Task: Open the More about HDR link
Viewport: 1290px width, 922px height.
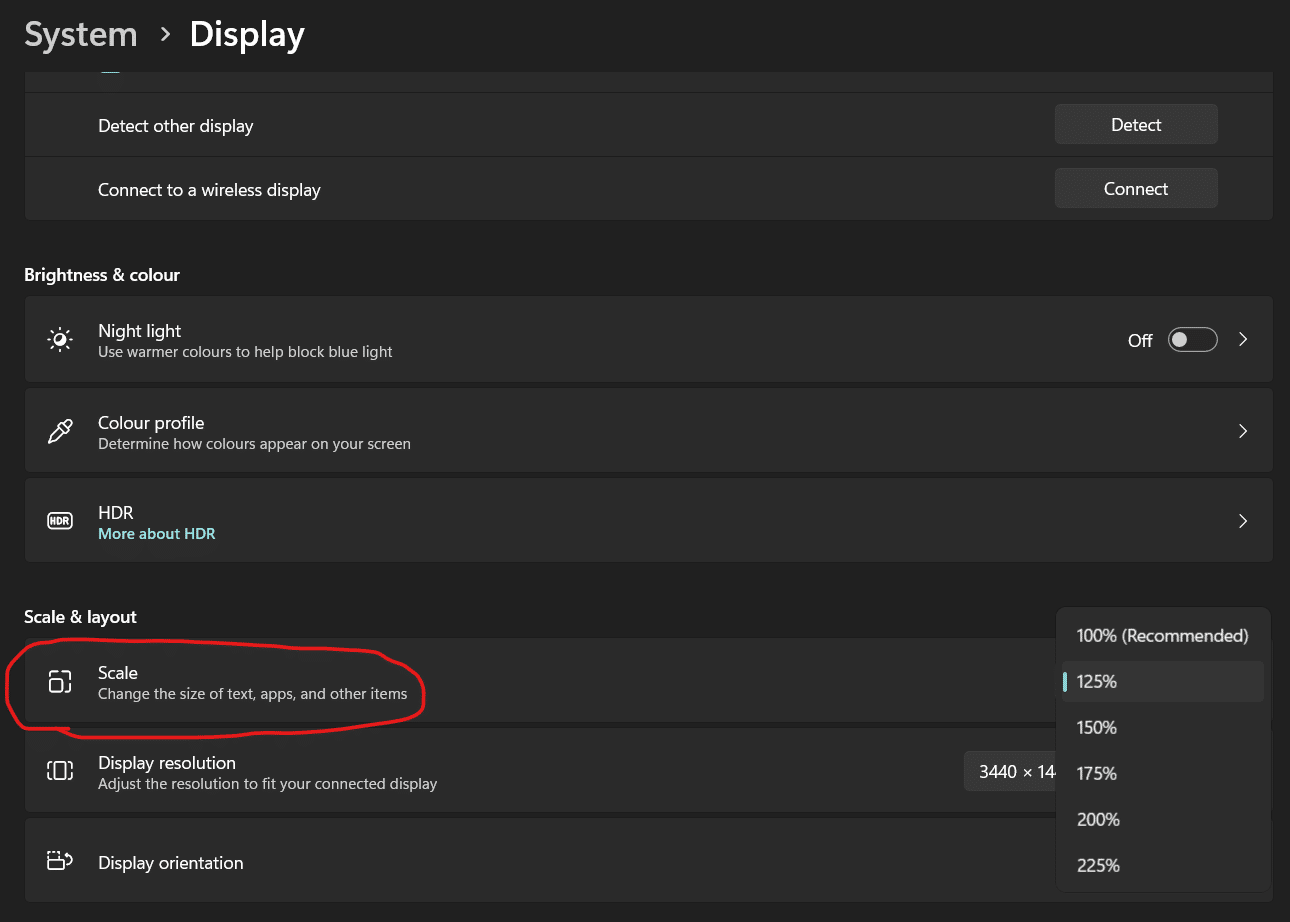Action: click(x=156, y=534)
